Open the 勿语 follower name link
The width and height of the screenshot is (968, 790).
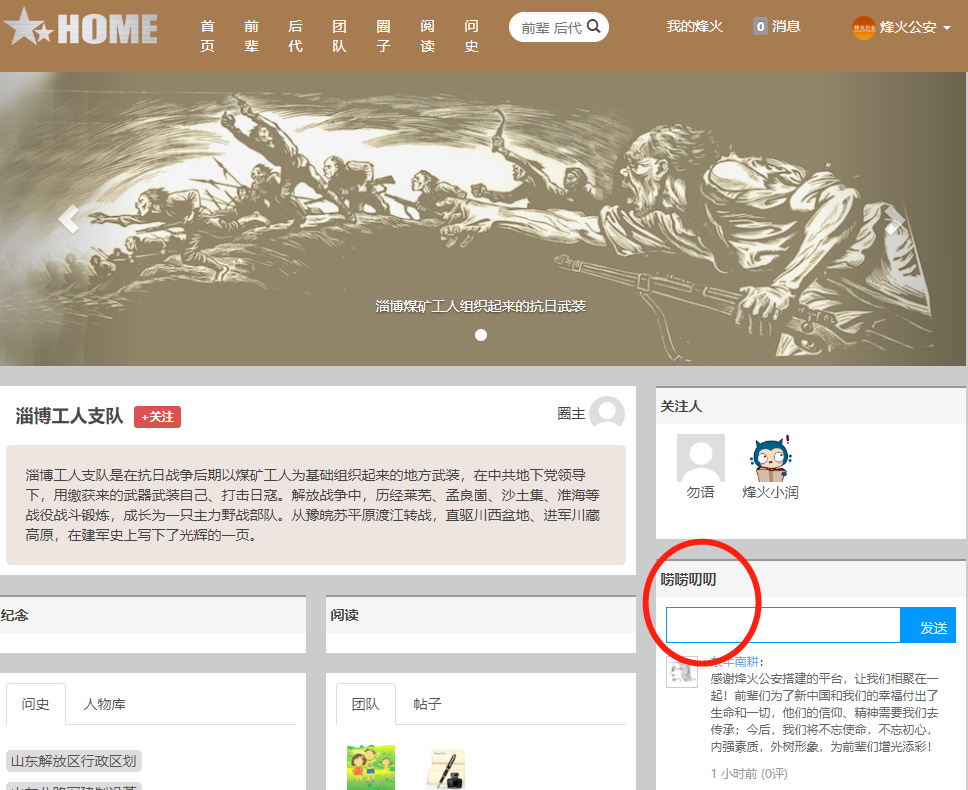click(701, 493)
